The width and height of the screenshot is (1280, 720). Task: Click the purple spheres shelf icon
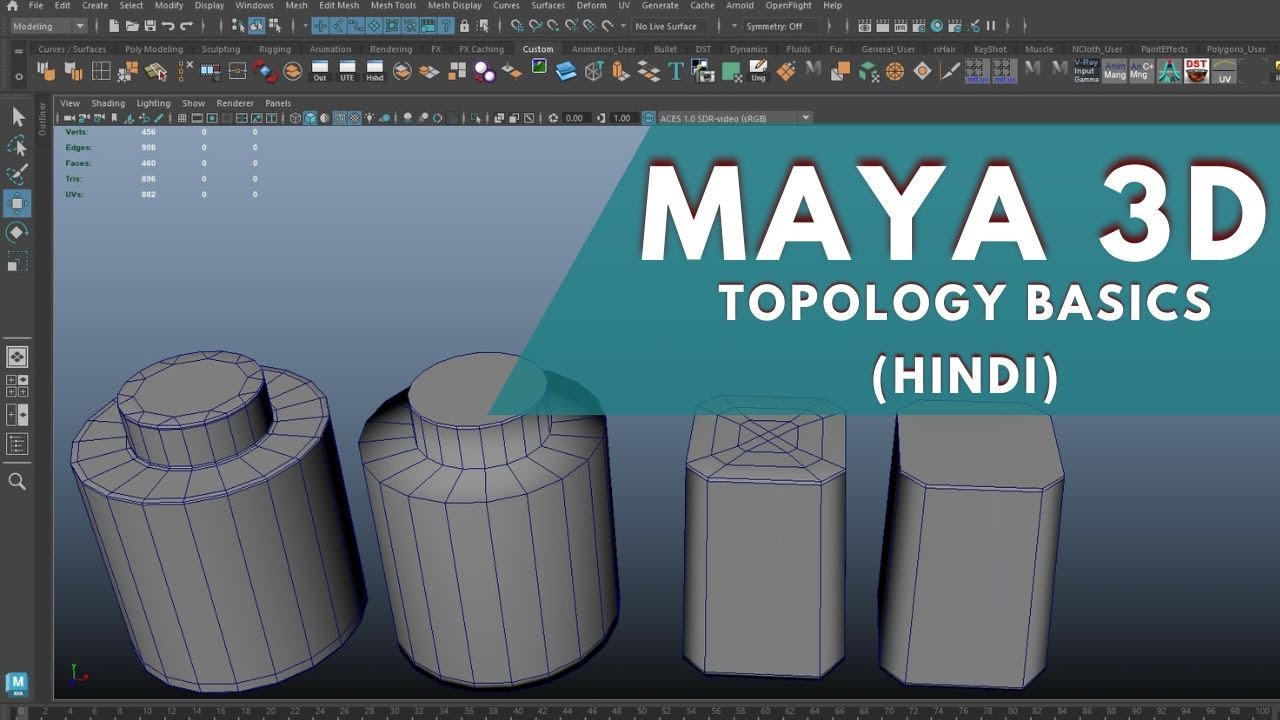click(484, 71)
